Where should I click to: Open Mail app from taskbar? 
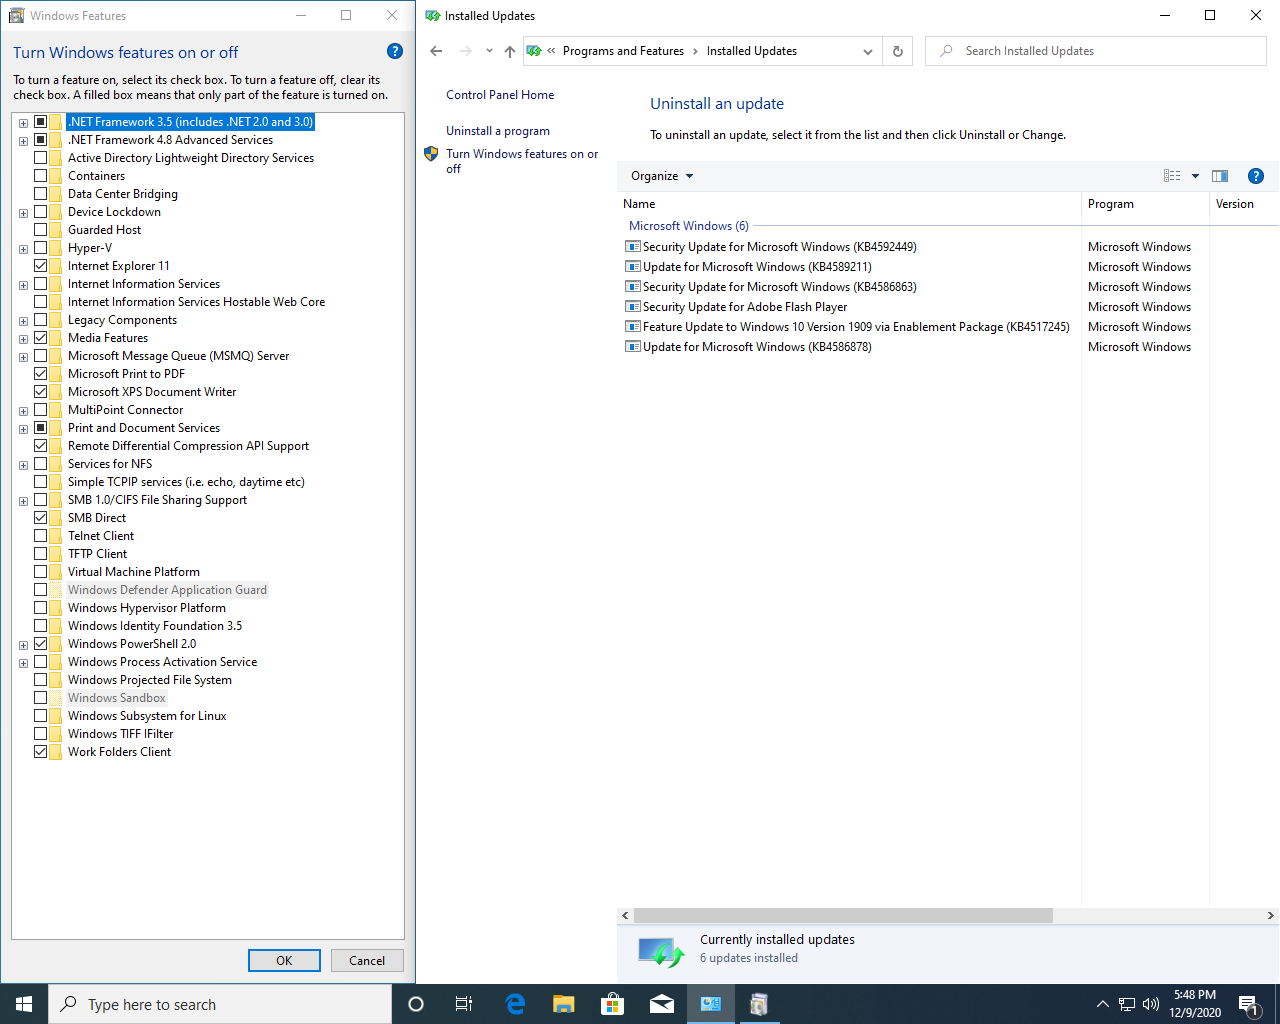point(662,1004)
